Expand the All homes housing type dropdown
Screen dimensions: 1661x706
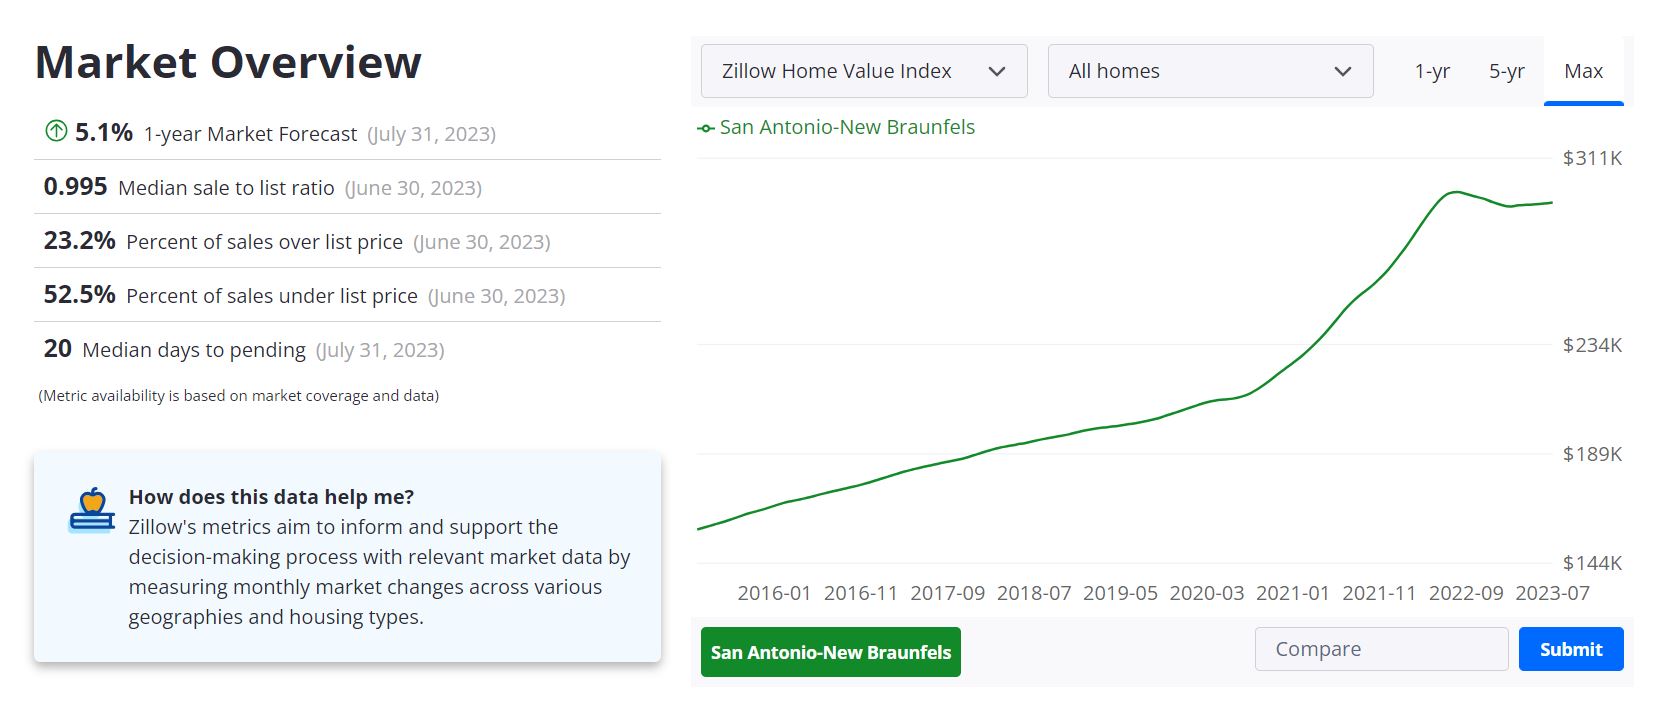click(x=1210, y=71)
